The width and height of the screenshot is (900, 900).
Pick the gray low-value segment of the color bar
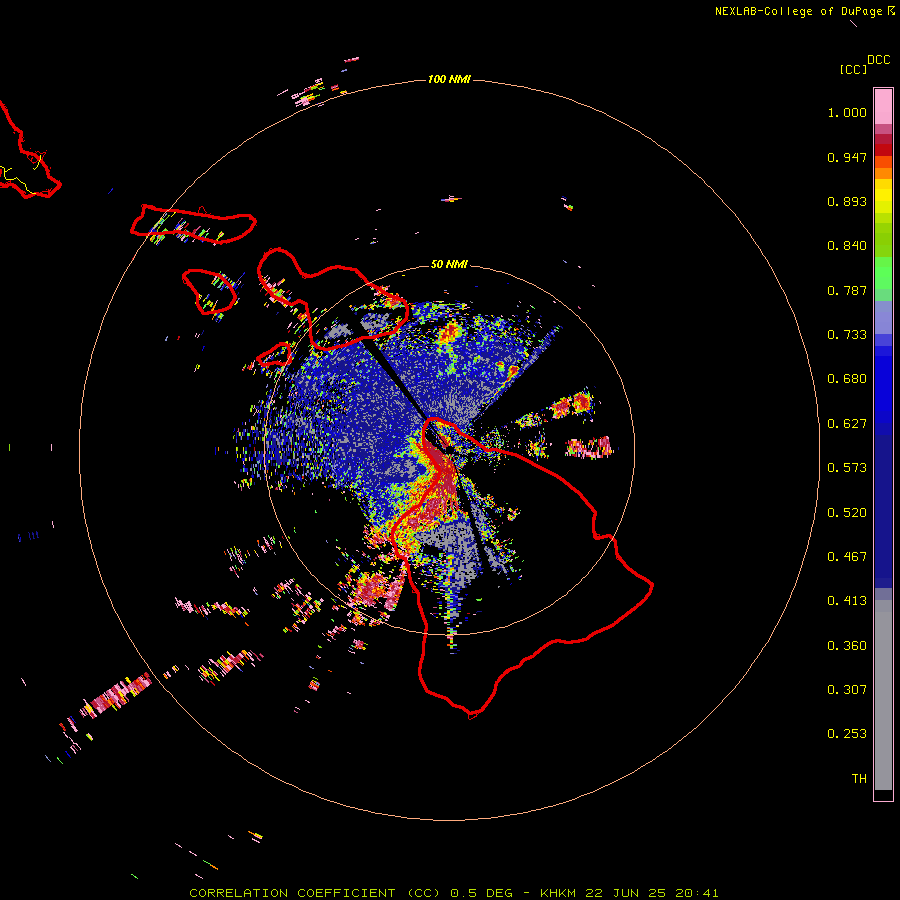tap(883, 695)
